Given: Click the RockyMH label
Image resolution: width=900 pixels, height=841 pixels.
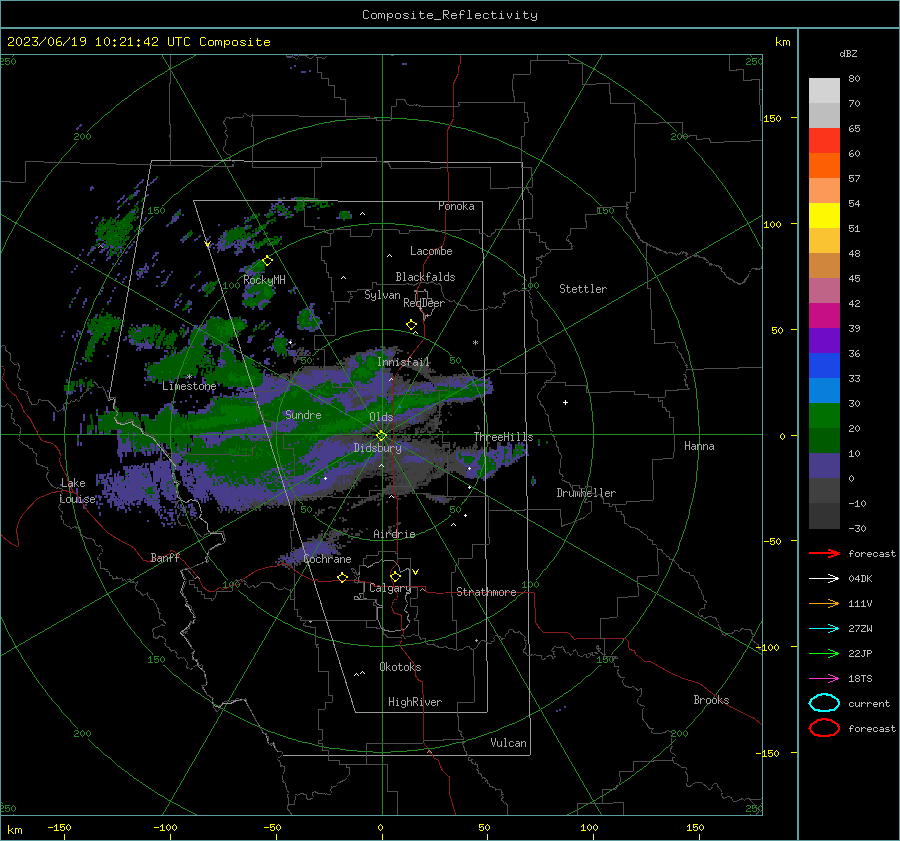Looking at the screenshot, I should [264, 280].
